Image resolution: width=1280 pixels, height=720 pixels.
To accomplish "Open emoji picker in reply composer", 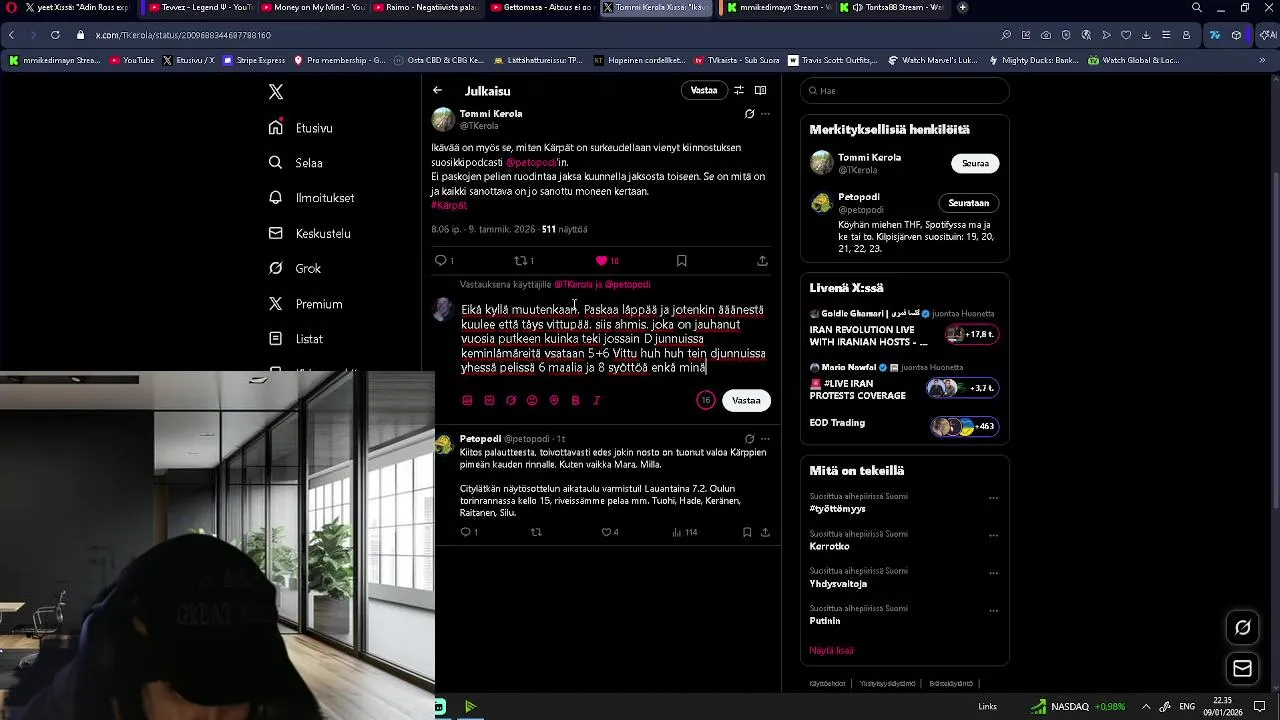I will pos(532,400).
